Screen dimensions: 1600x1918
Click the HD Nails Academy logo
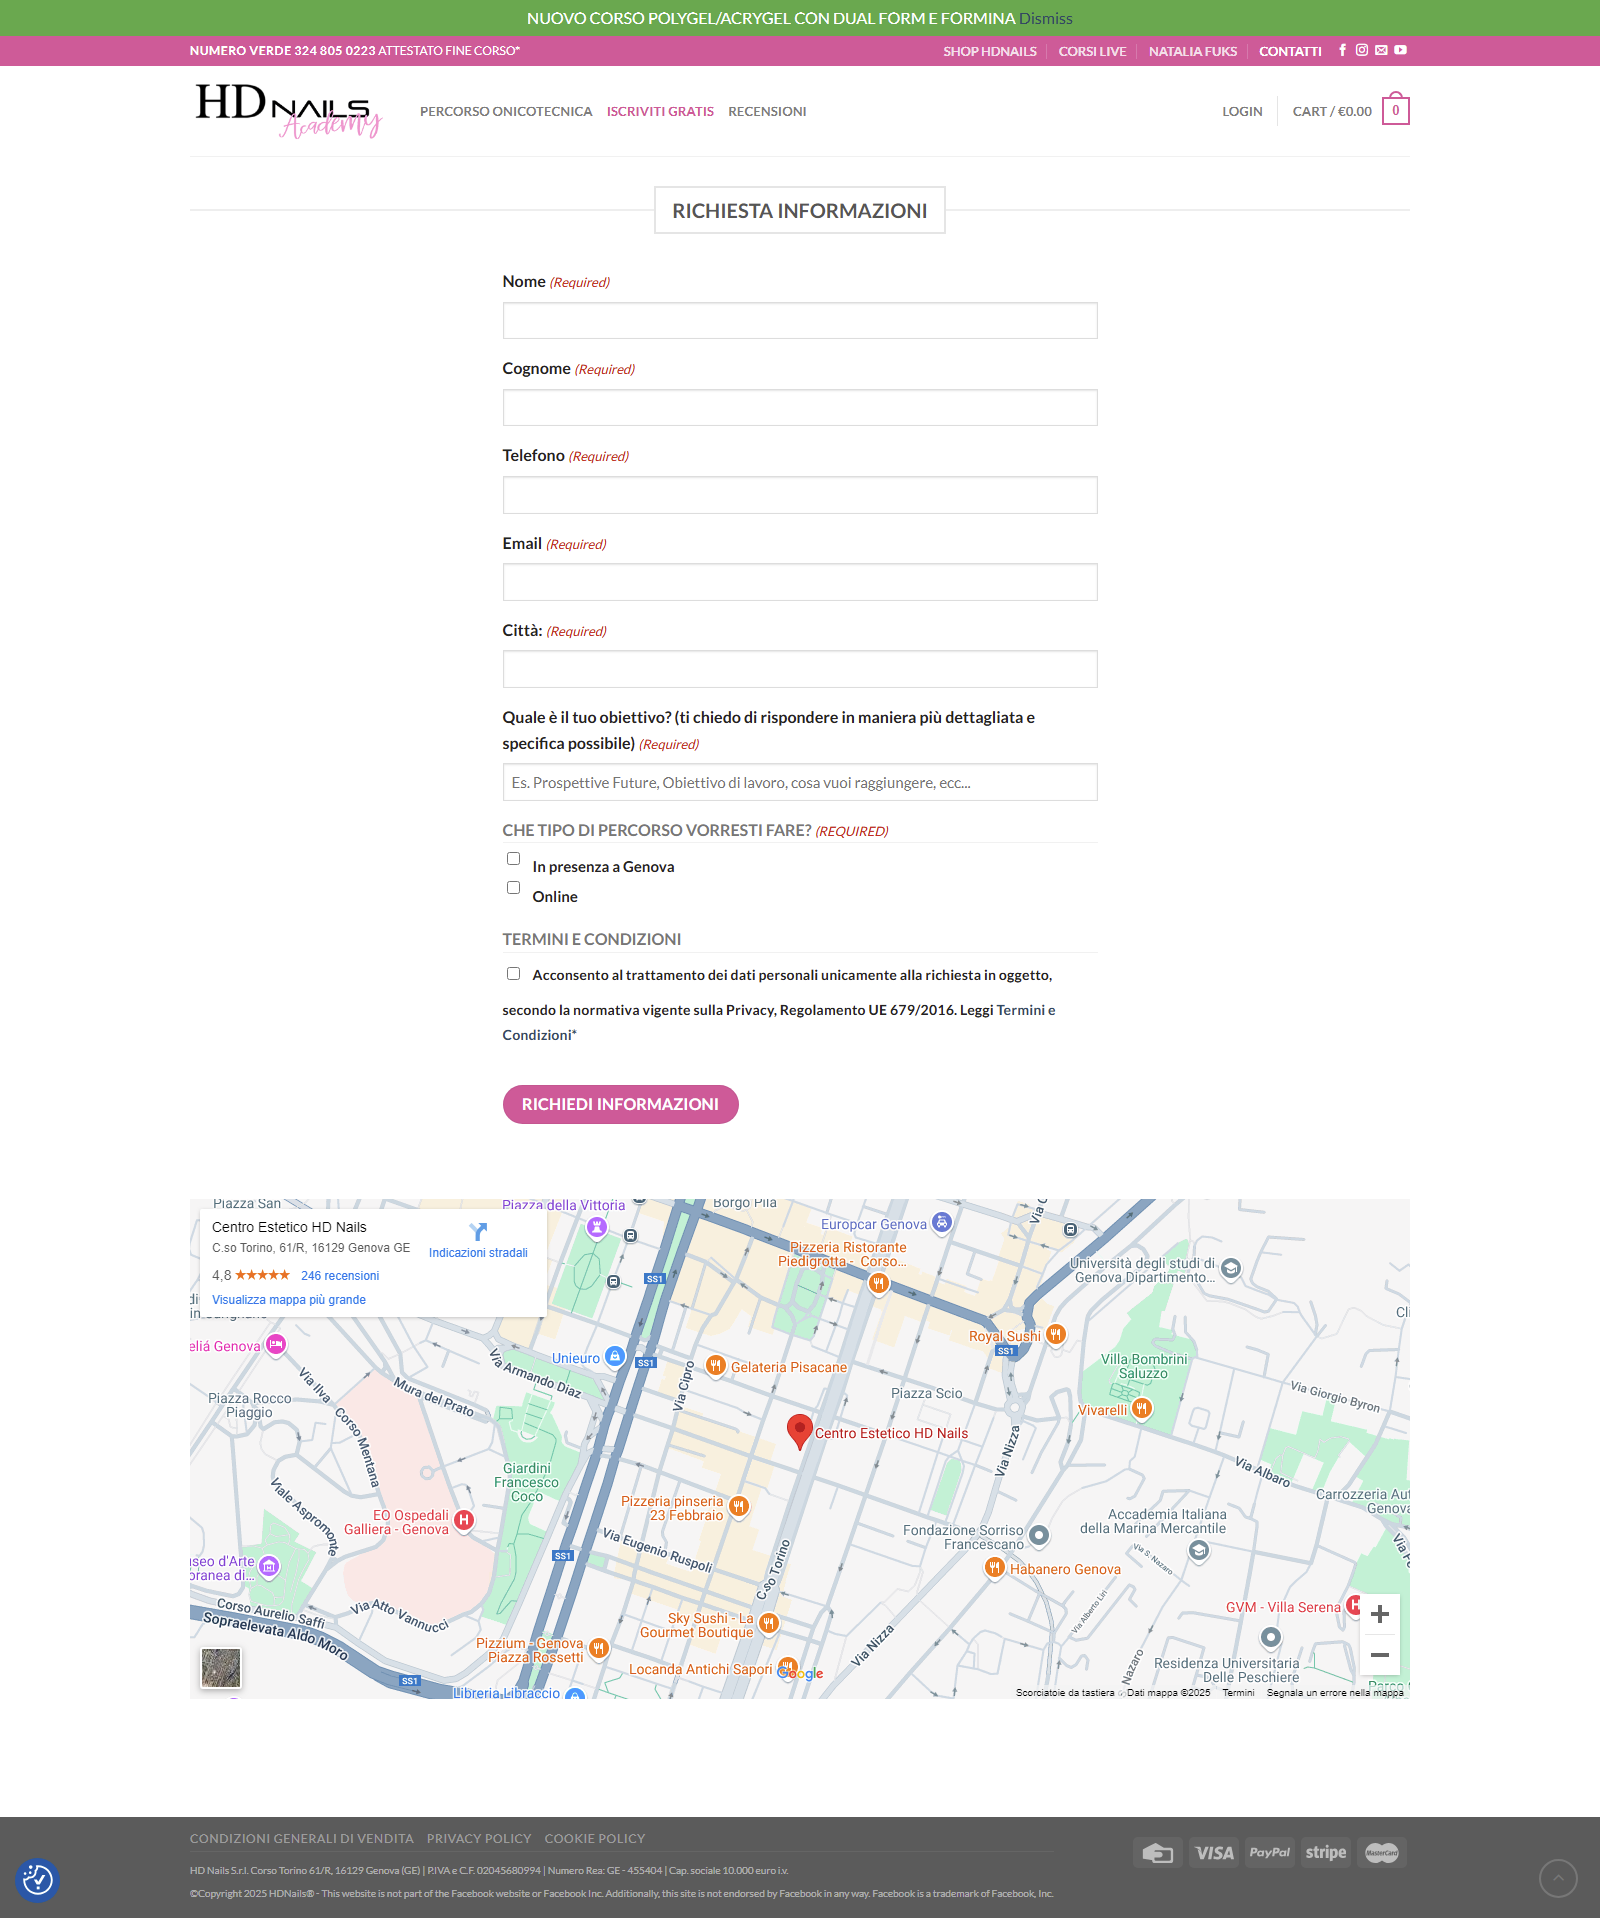click(x=288, y=110)
